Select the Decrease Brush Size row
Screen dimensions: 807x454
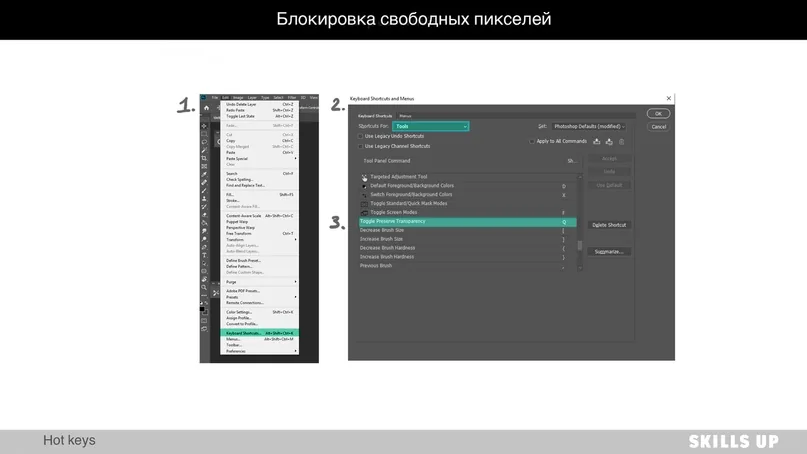click(x=467, y=231)
